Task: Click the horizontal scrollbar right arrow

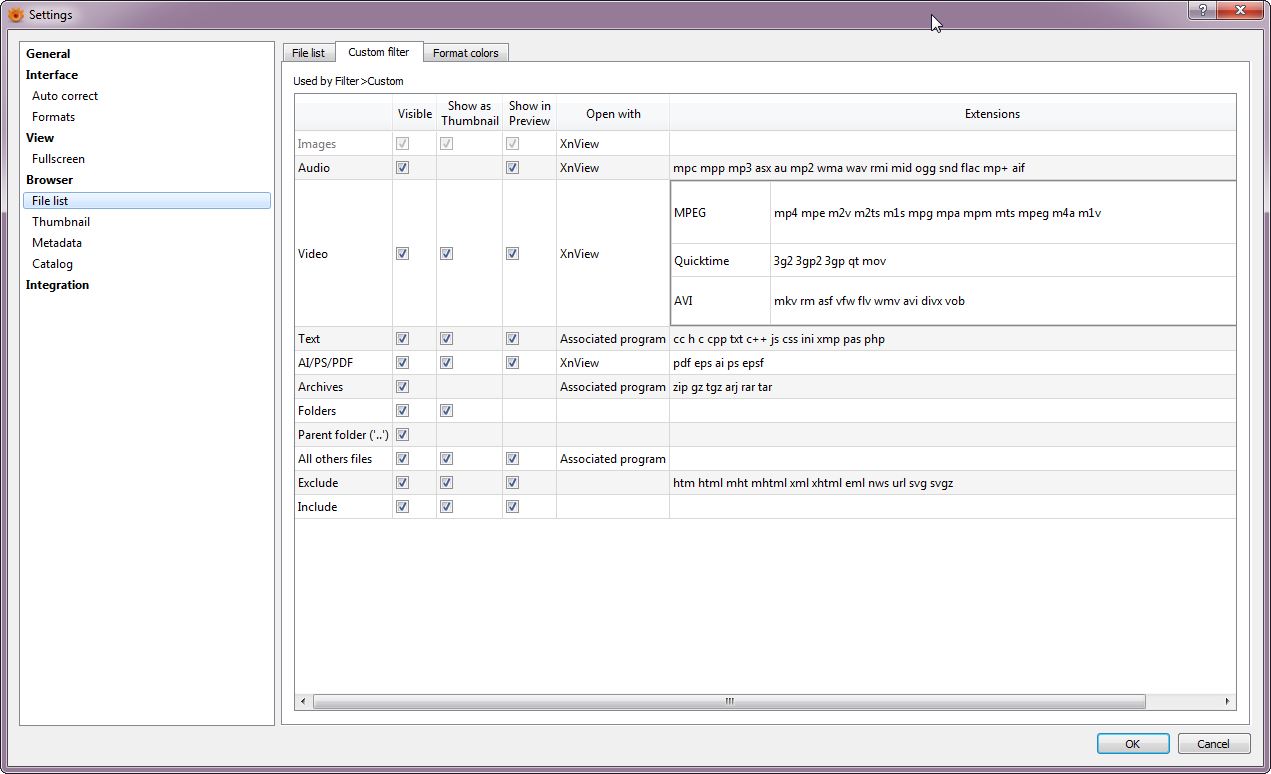Action: [x=1228, y=702]
